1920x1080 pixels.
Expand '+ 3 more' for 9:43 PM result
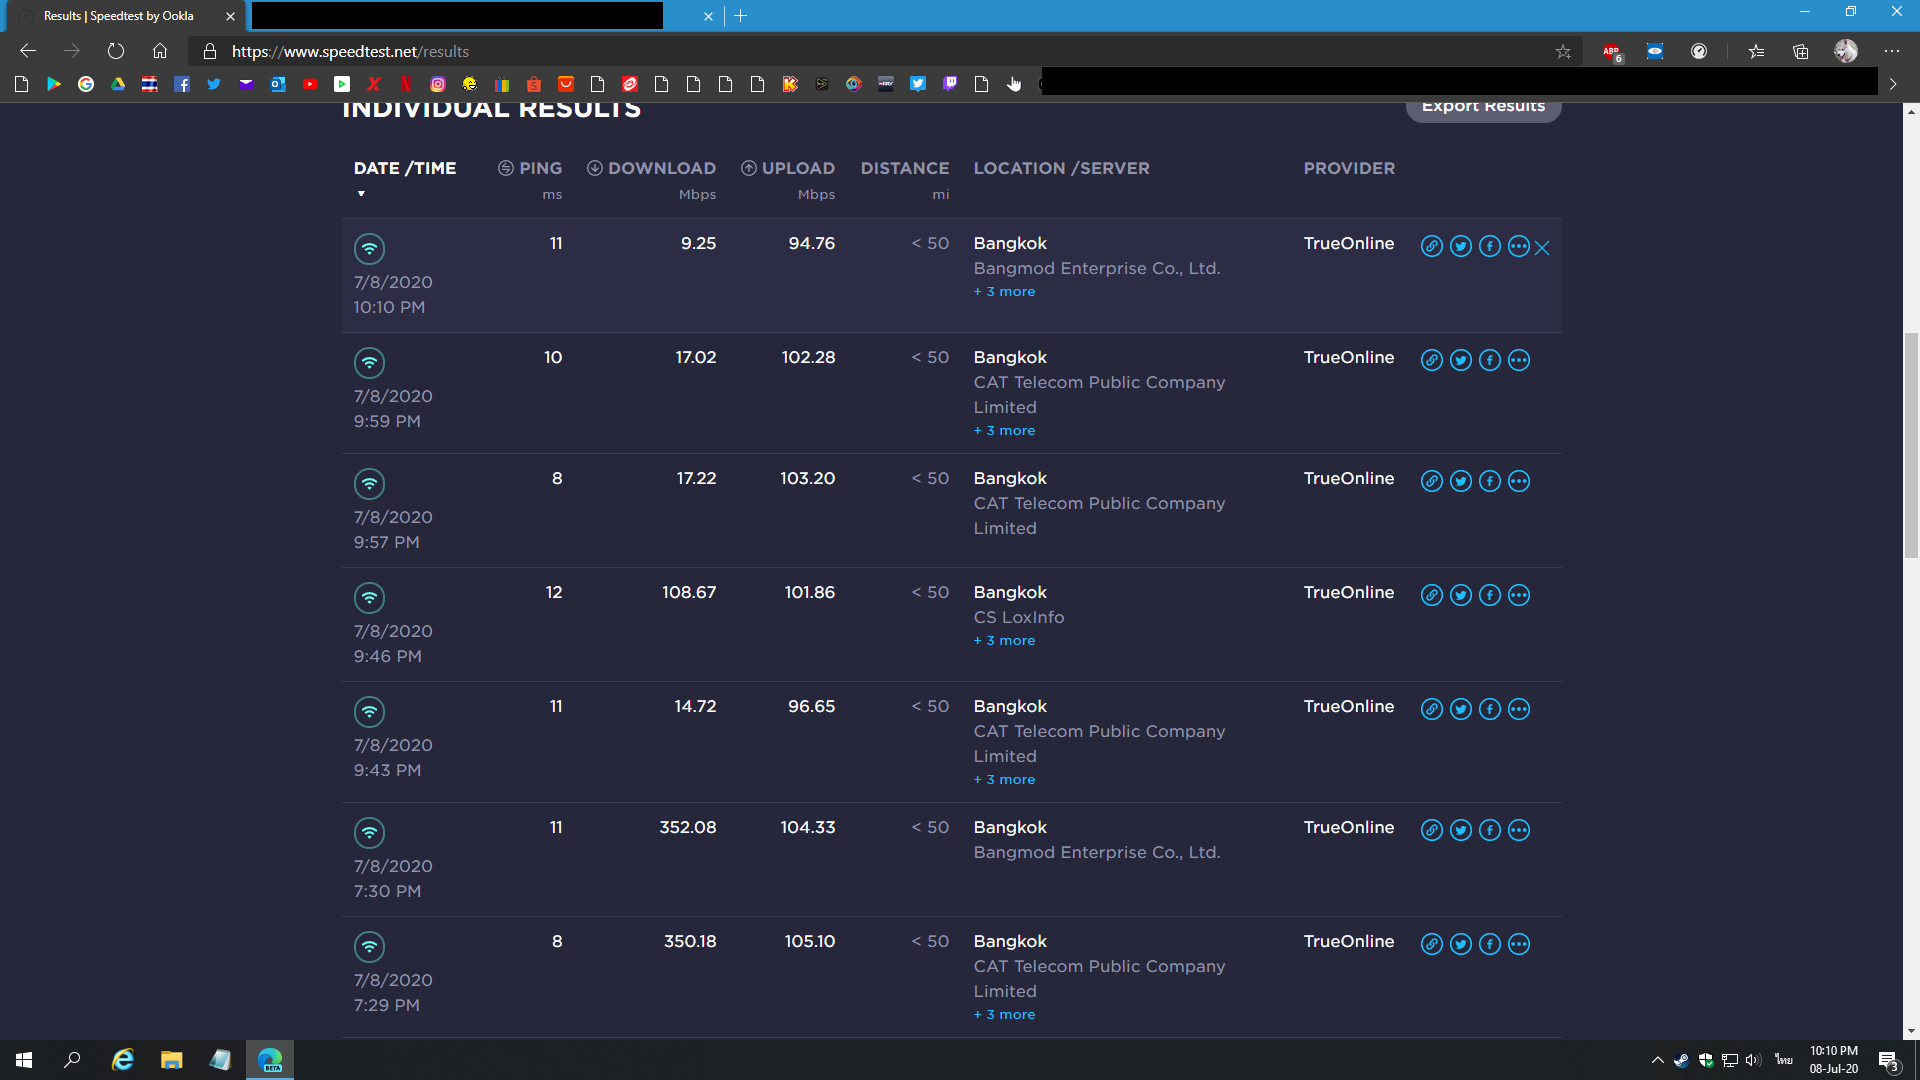(1004, 780)
